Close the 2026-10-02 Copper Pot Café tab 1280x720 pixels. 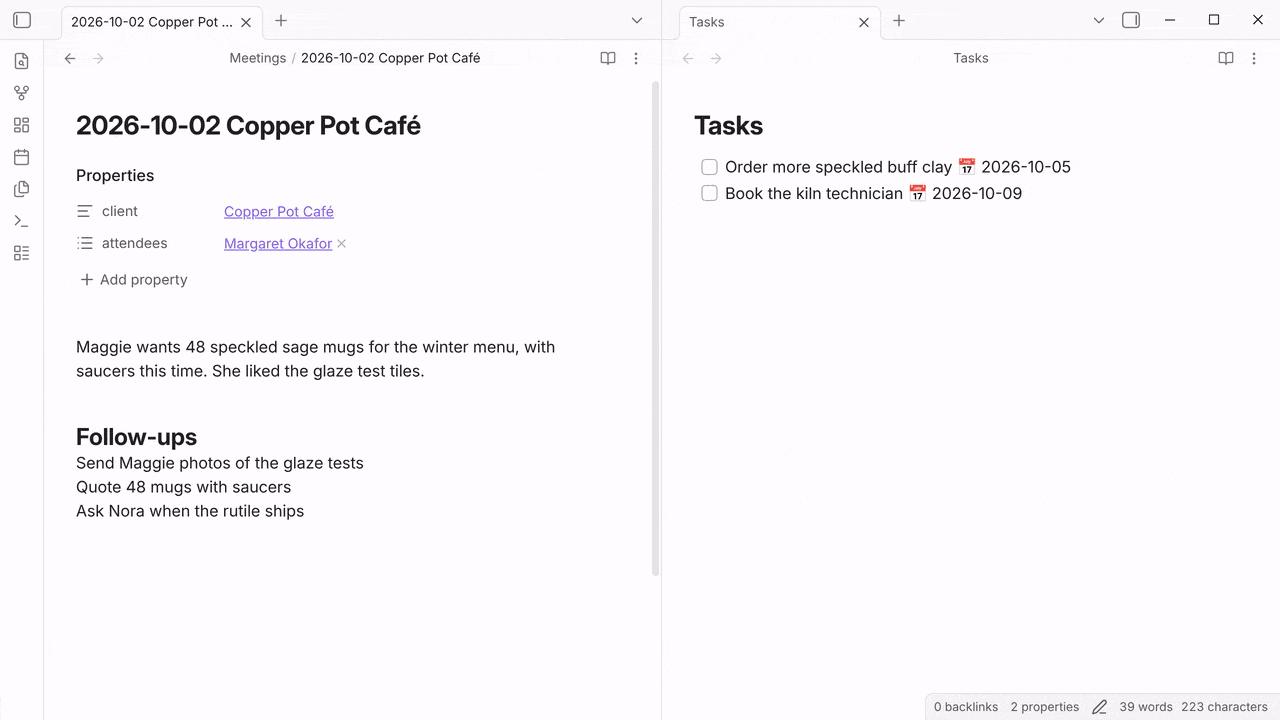[x=246, y=22]
